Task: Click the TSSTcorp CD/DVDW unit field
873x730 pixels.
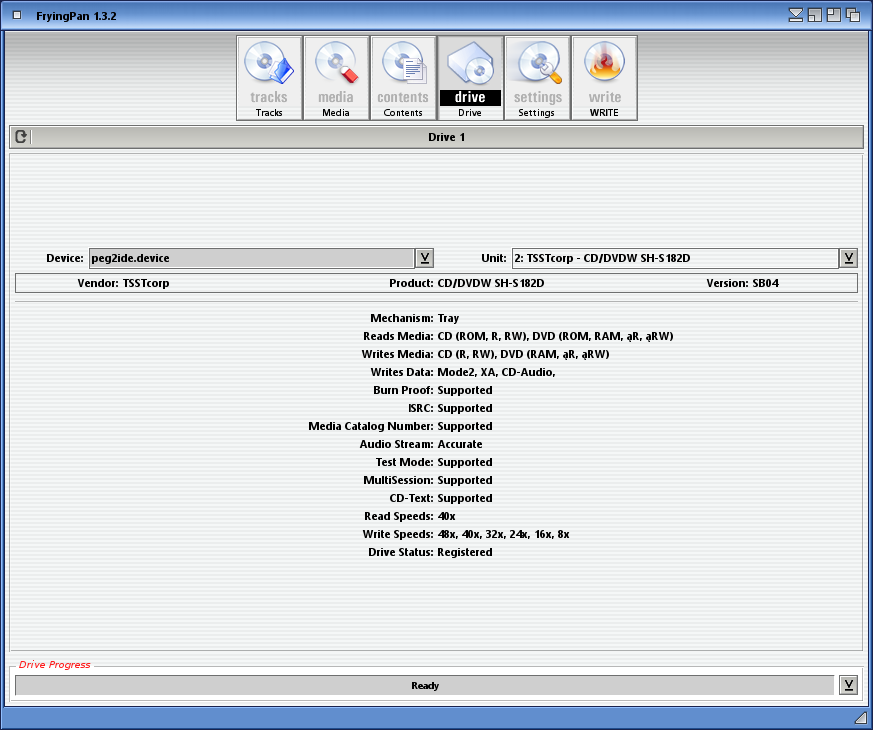Action: (674, 258)
